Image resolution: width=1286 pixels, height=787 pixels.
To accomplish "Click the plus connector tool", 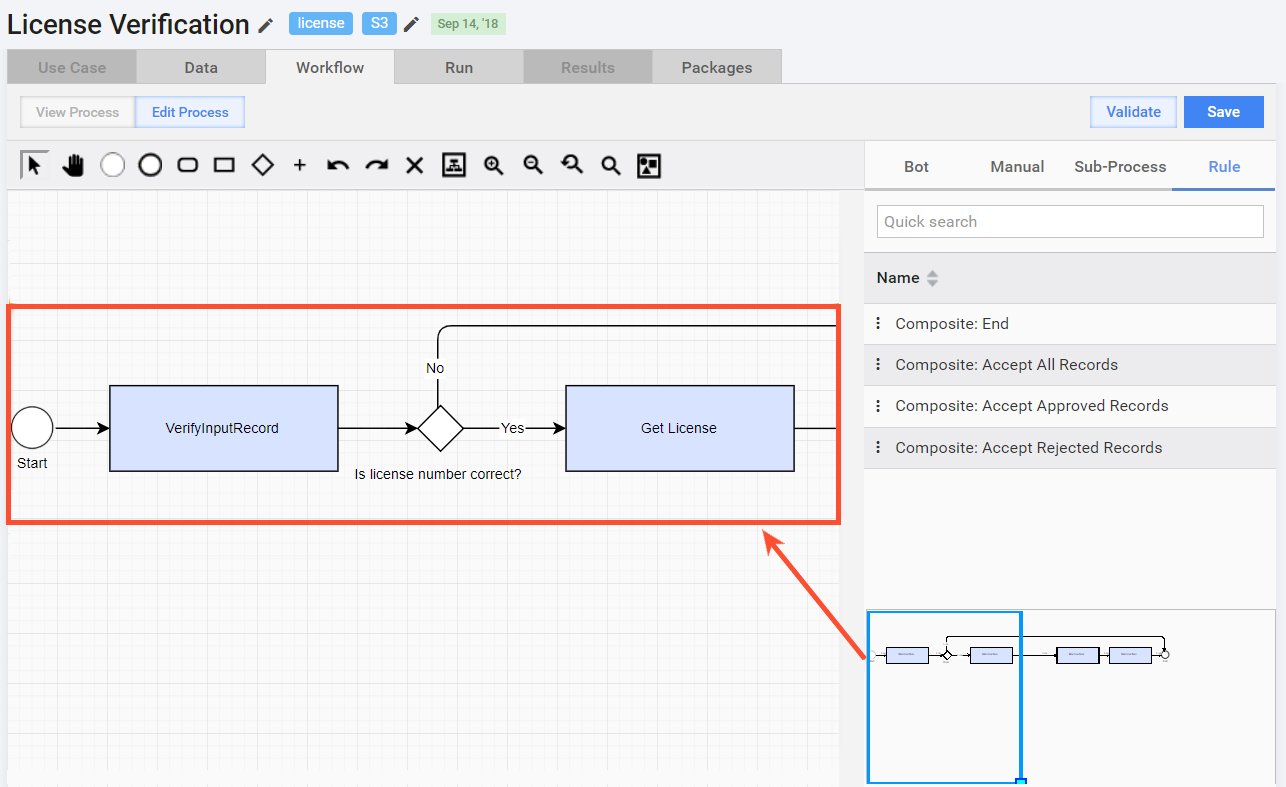I will click(x=300, y=166).
